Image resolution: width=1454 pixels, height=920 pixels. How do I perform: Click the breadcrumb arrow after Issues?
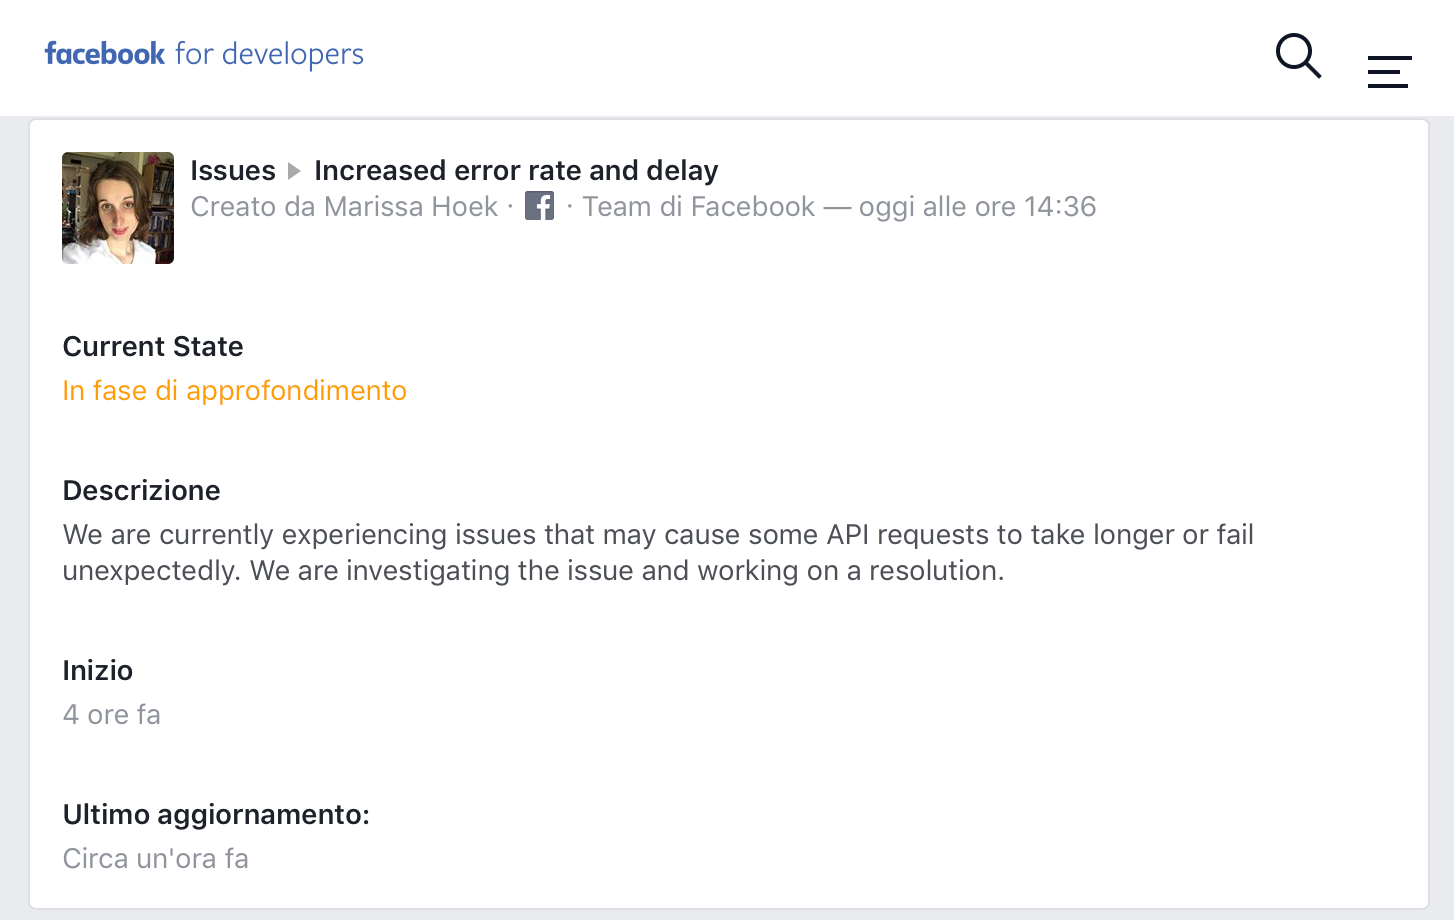pos(294,171)
